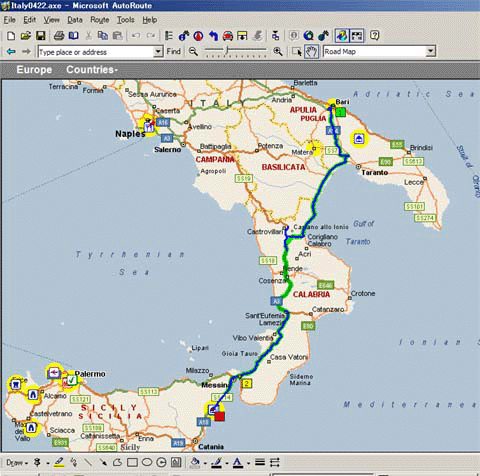Click the scissors Cut icon
480x476 pixels.
[x=88, y=36]
